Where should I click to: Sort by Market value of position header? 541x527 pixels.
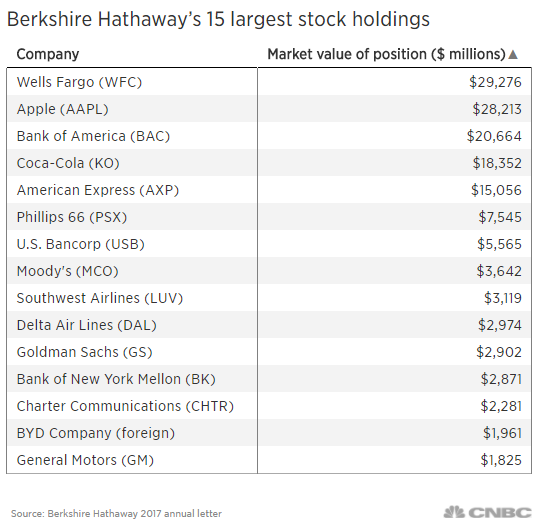pyautogui.click(x=386, y=55)
